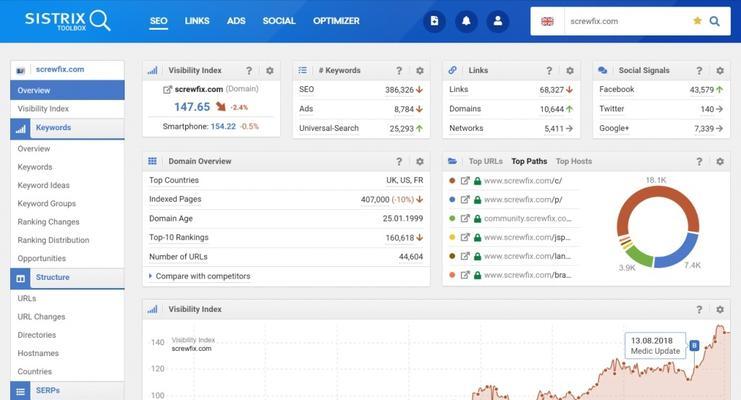The width and height of the screenshot is (741, 400).
Task: Open the document download icon in header
Action: tap(434, 21)
